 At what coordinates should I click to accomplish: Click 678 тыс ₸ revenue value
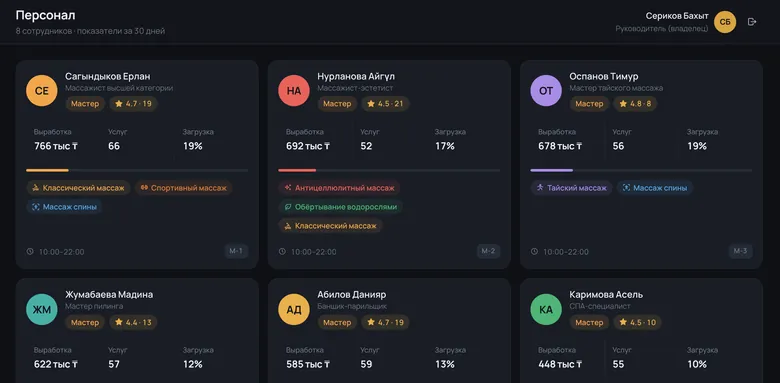(x=560, y=146)
